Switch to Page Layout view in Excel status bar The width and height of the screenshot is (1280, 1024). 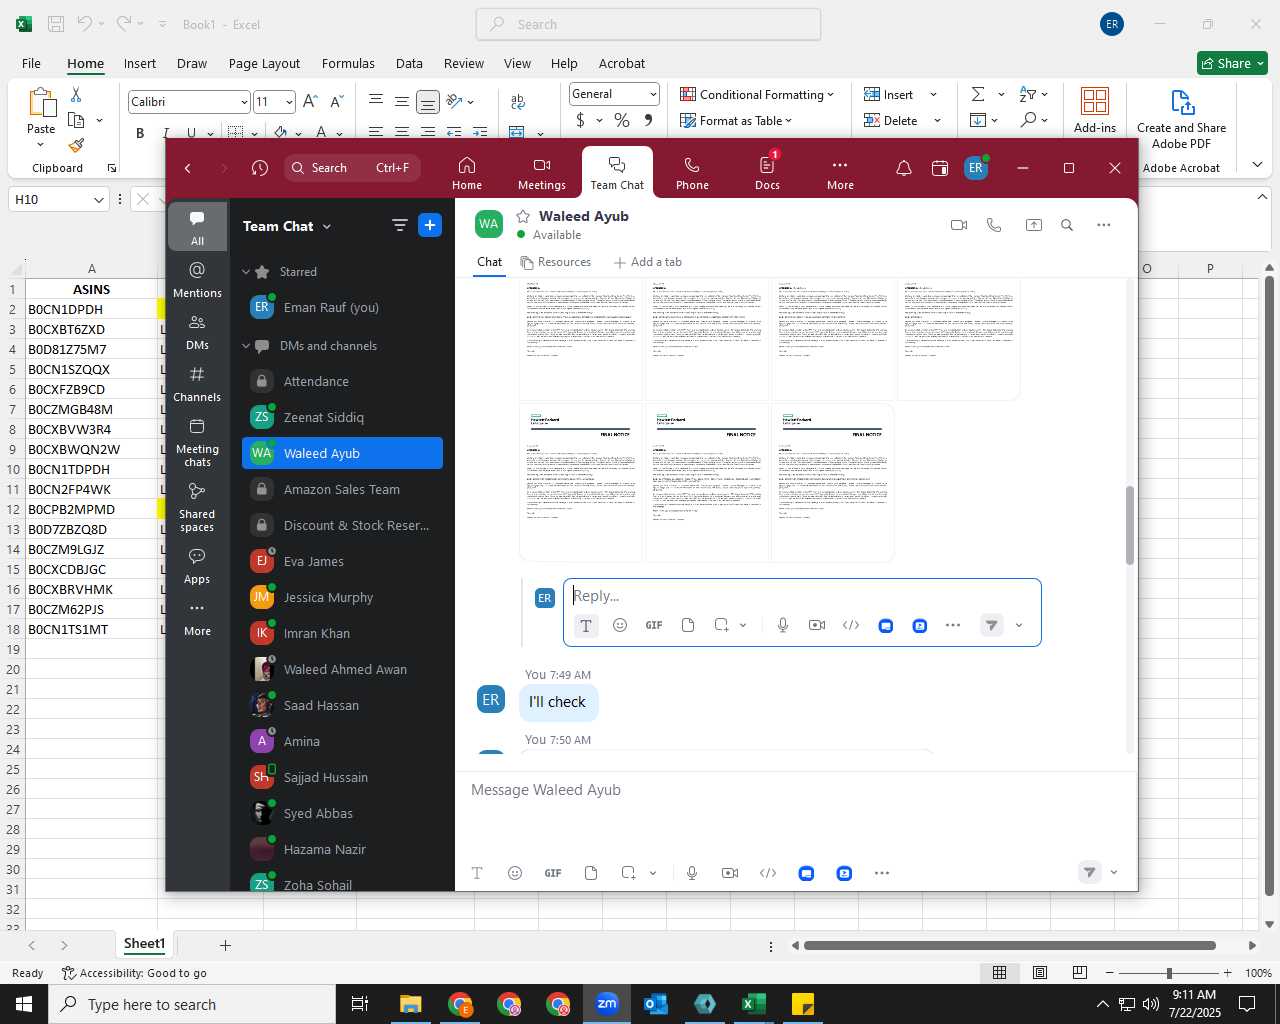[x=1040, y=973]
